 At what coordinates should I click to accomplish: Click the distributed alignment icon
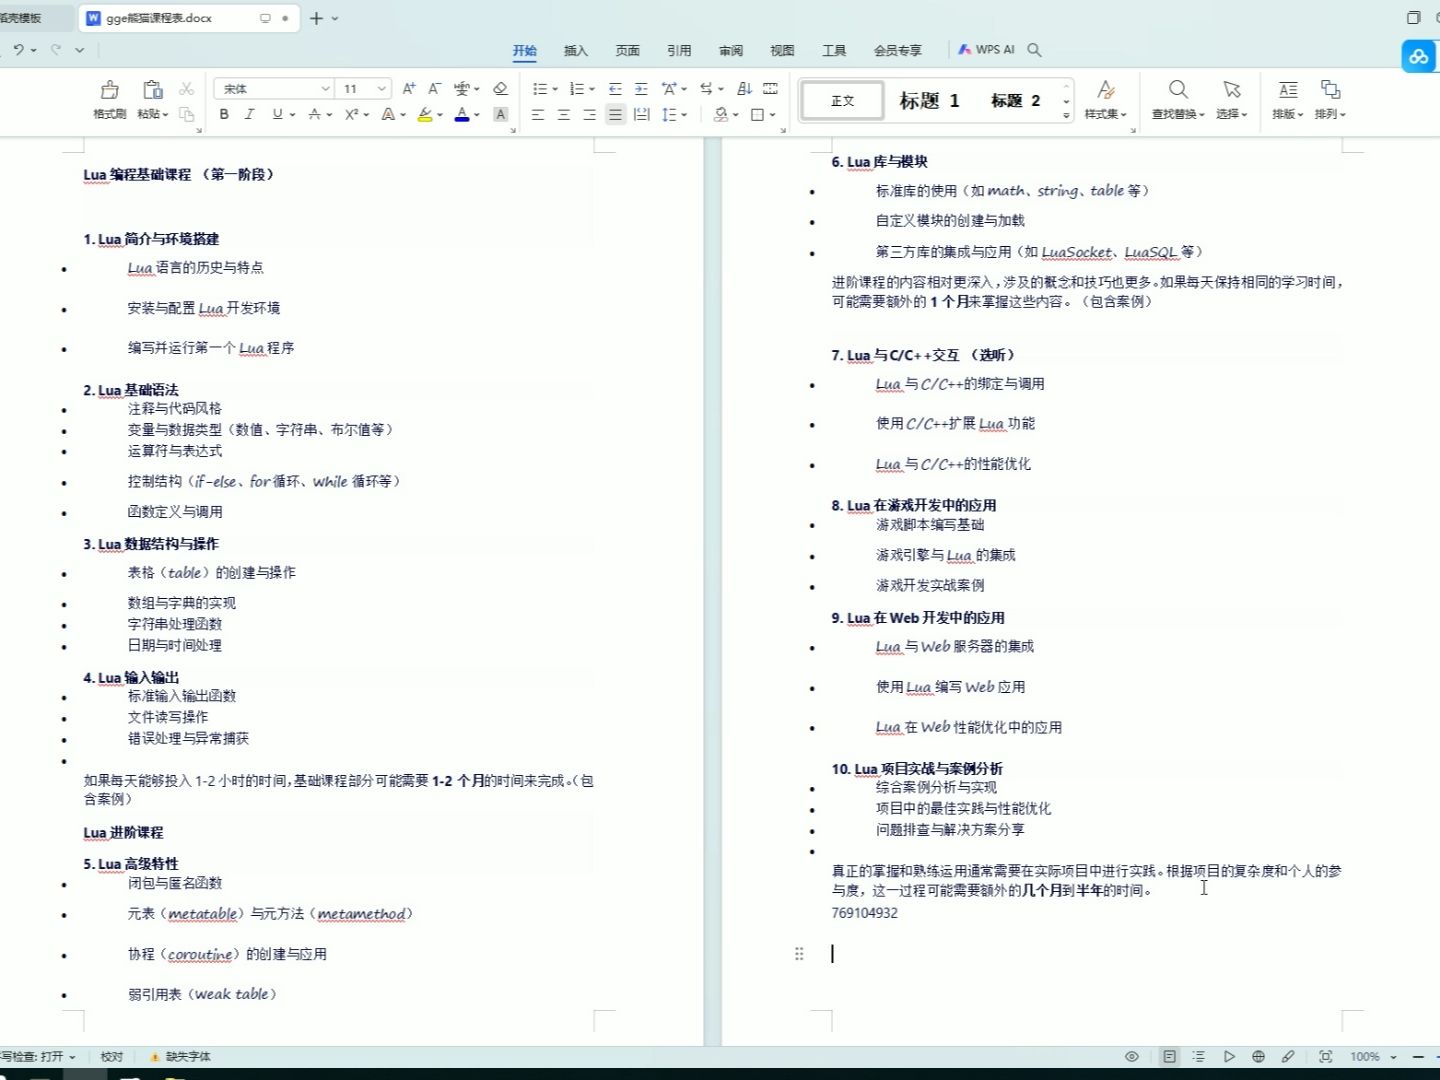click(x=642, y=115)
